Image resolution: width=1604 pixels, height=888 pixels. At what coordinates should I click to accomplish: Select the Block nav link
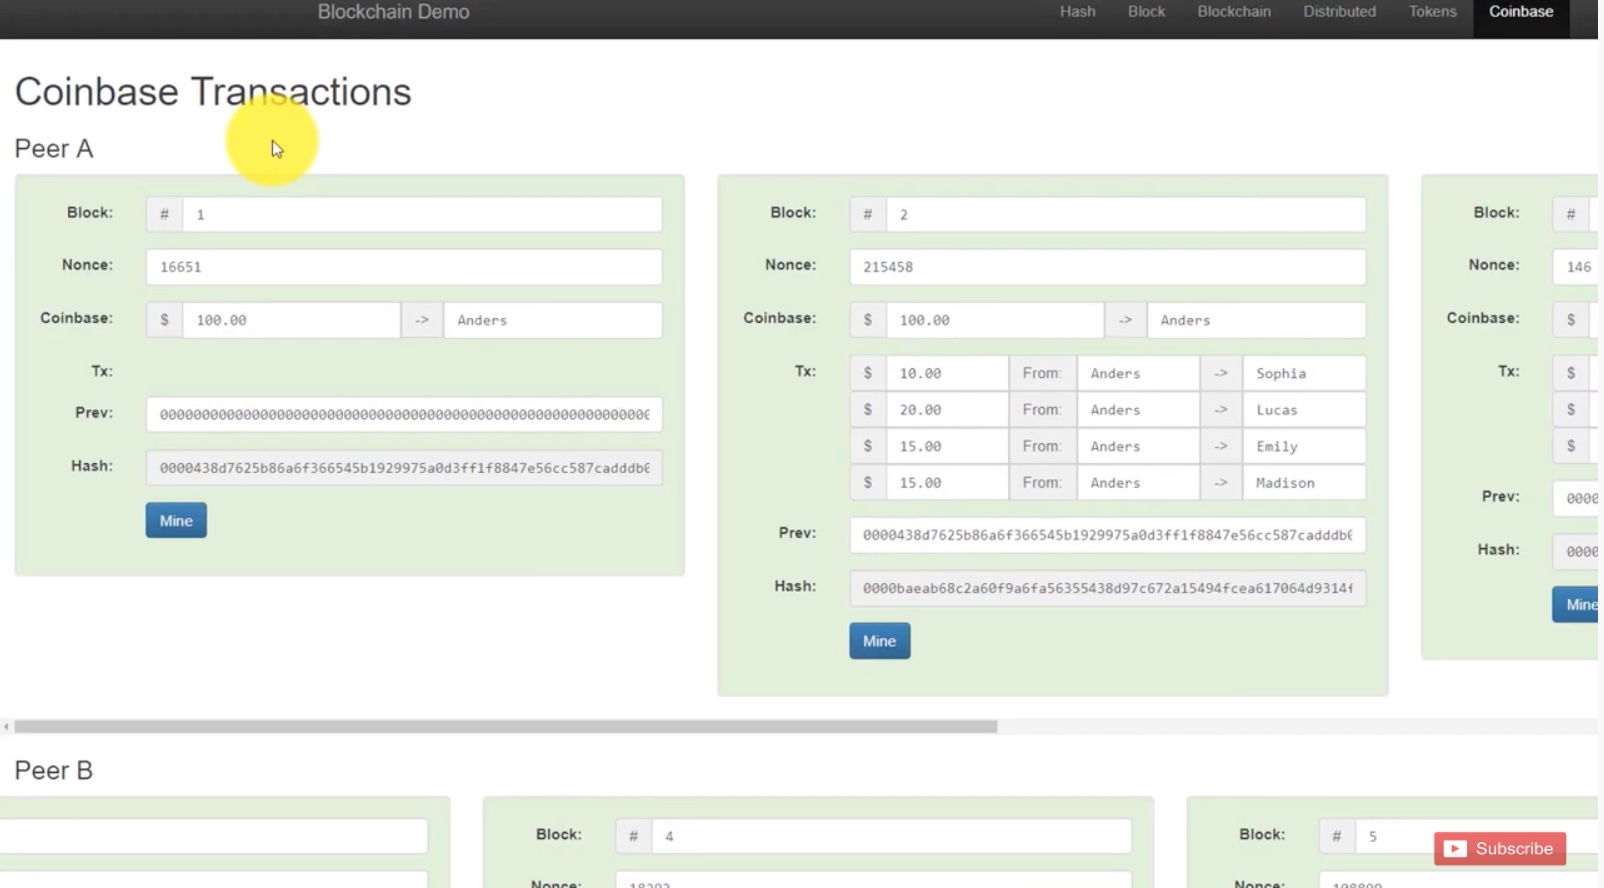coord(1146,12)
